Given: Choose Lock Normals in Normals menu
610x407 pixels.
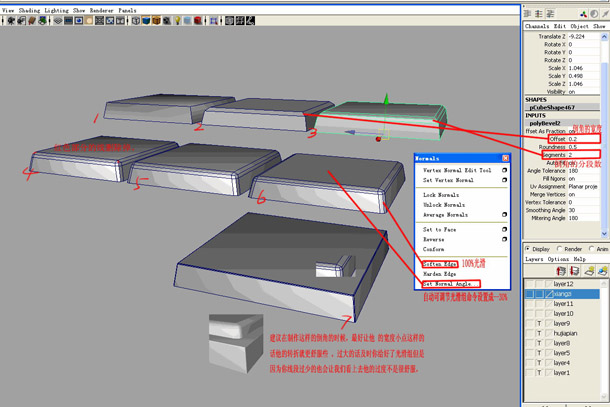Looking at the screenshot, I should click(441, 195).
